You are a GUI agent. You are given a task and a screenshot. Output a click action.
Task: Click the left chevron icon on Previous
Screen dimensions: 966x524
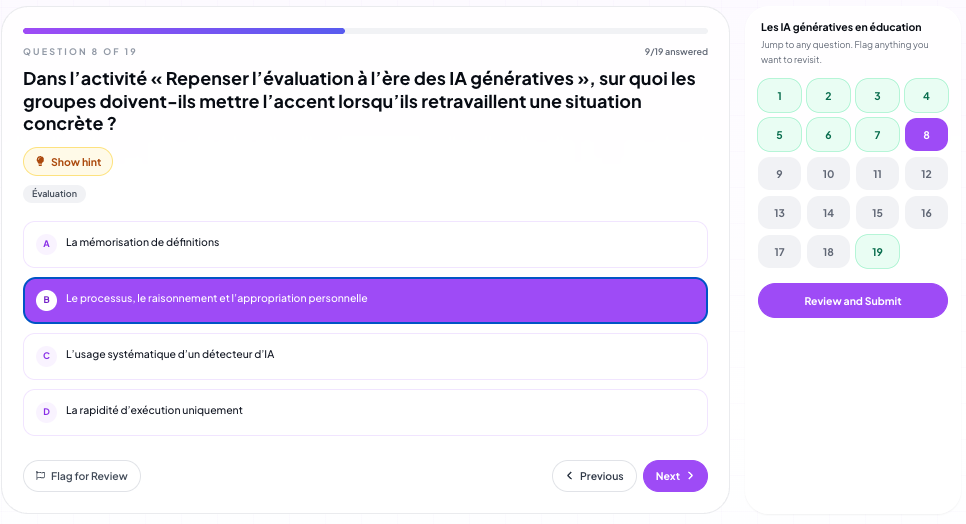[570, 475]
